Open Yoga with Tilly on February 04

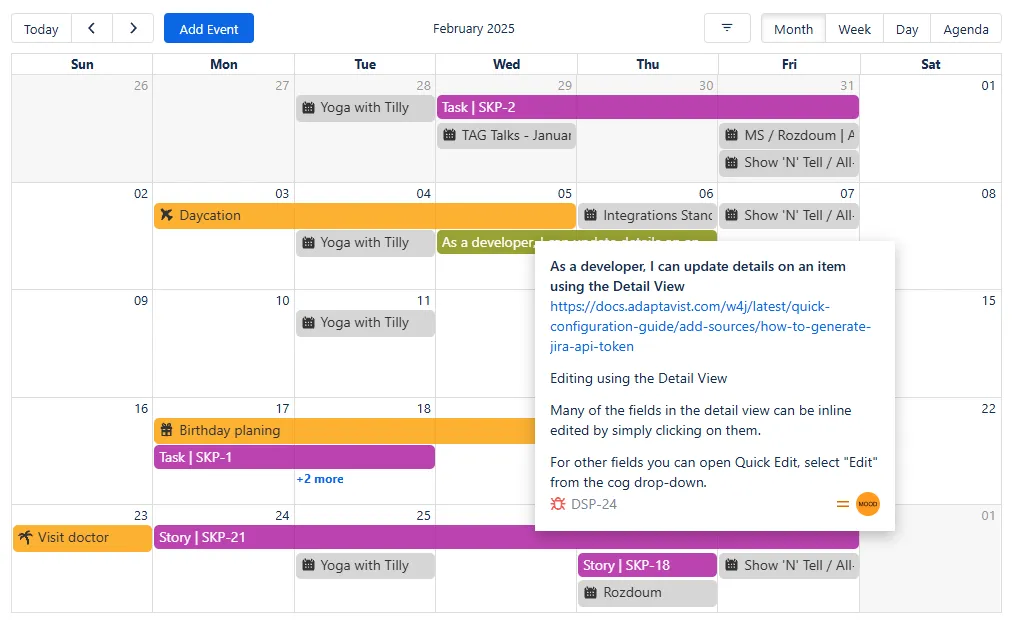click(x=365, y=242)
